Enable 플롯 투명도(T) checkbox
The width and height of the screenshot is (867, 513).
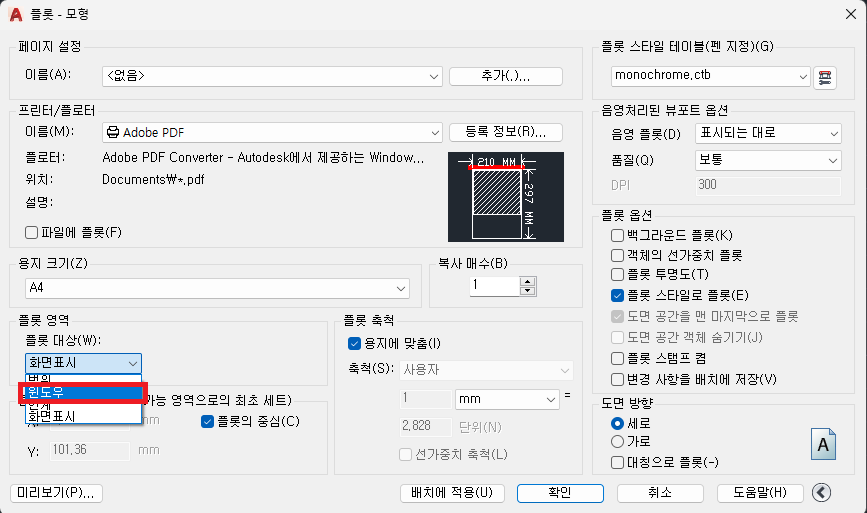tap(618, 275)
